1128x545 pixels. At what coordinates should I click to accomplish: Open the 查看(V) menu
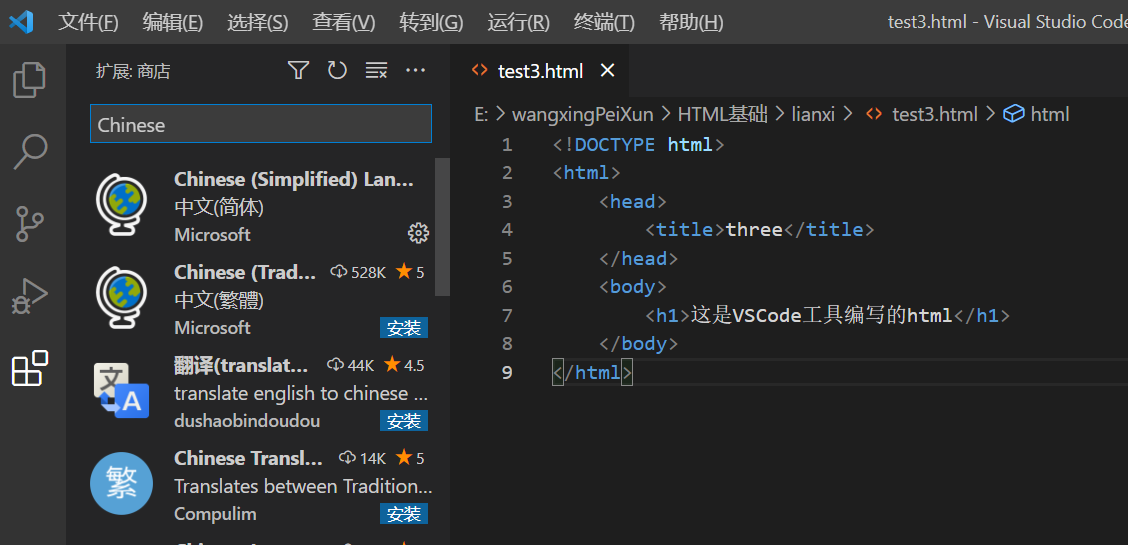343,22
